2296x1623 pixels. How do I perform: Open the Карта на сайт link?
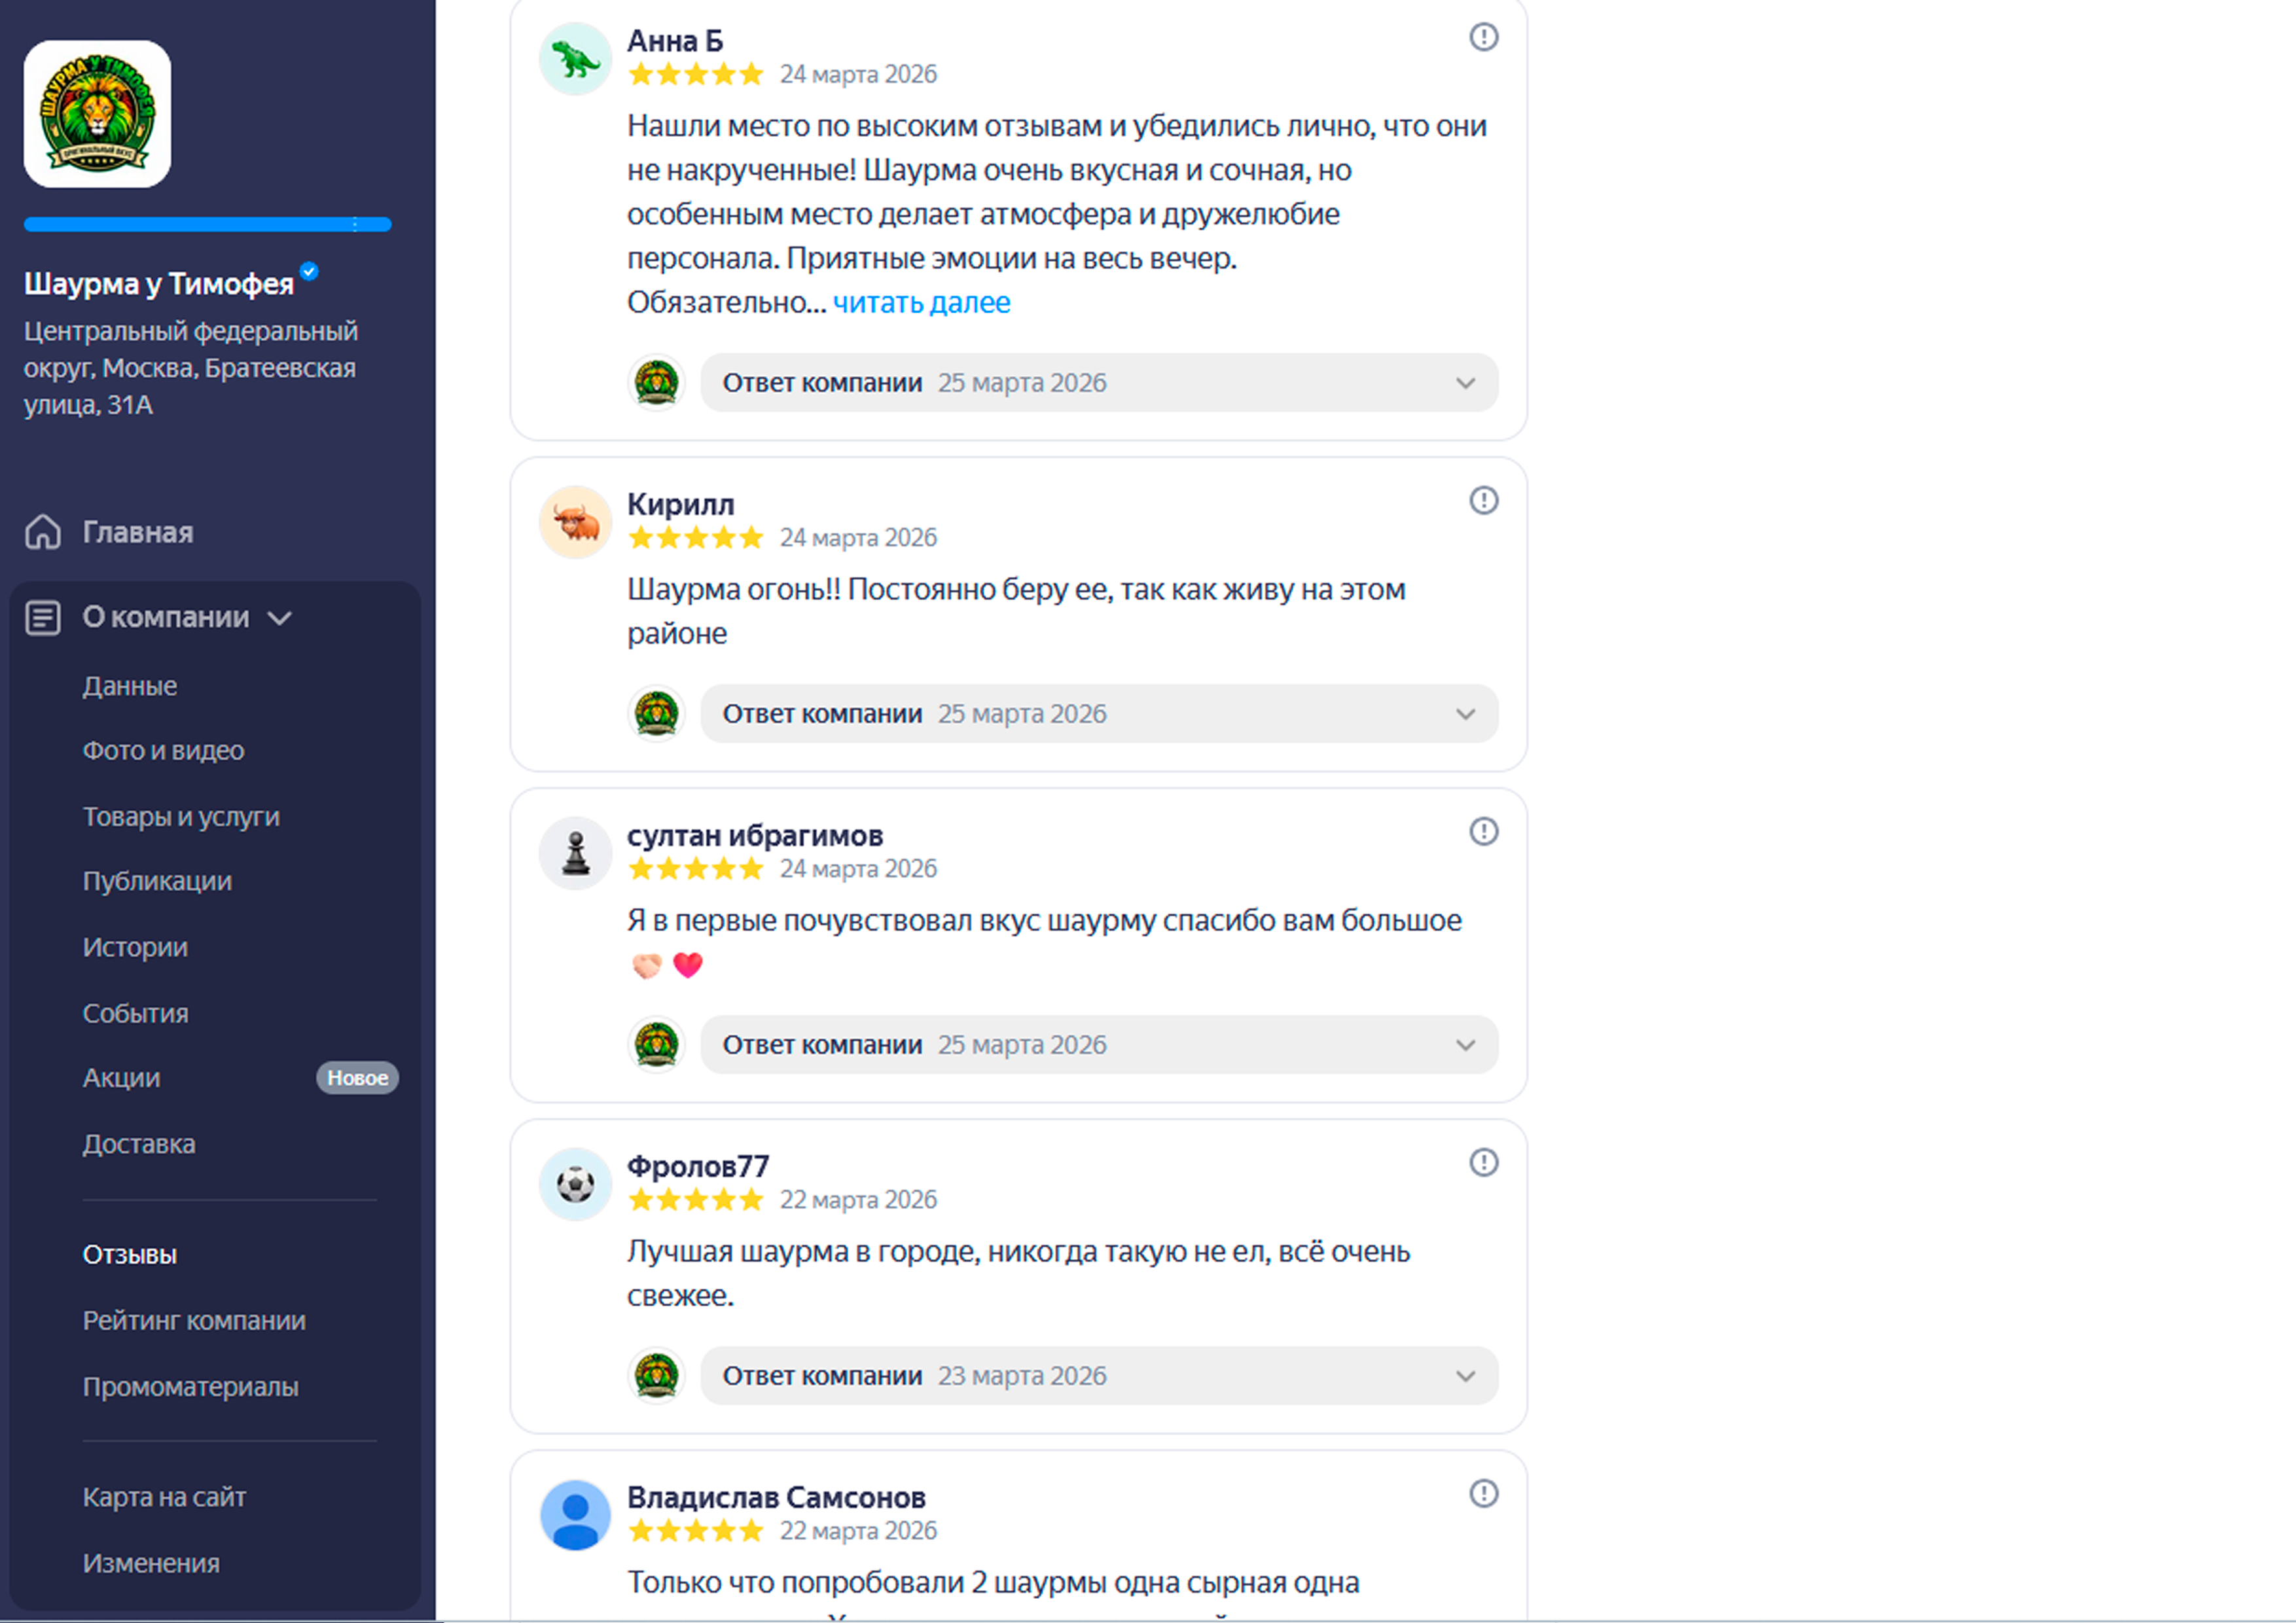coord(164,1496)
